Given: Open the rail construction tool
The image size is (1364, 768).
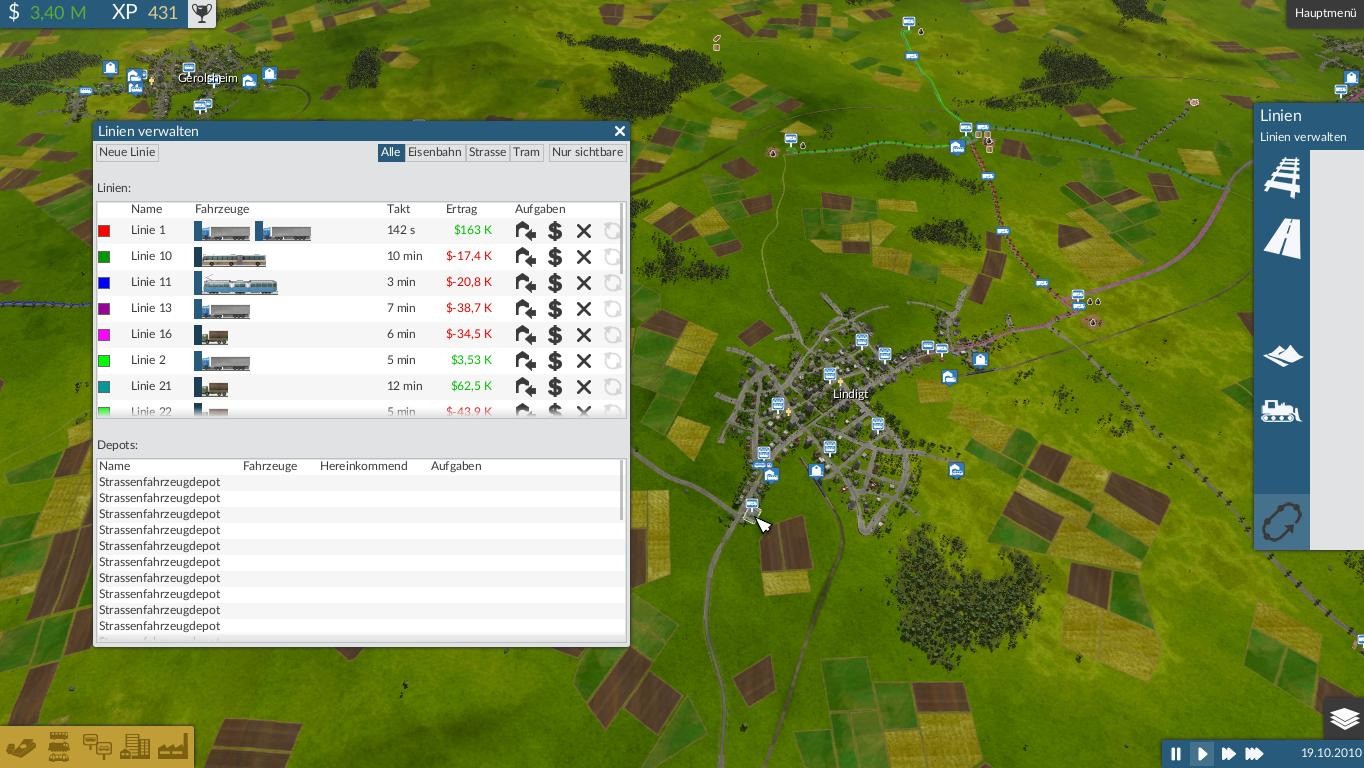Looking at the screenshot, I should [1282, 177].
